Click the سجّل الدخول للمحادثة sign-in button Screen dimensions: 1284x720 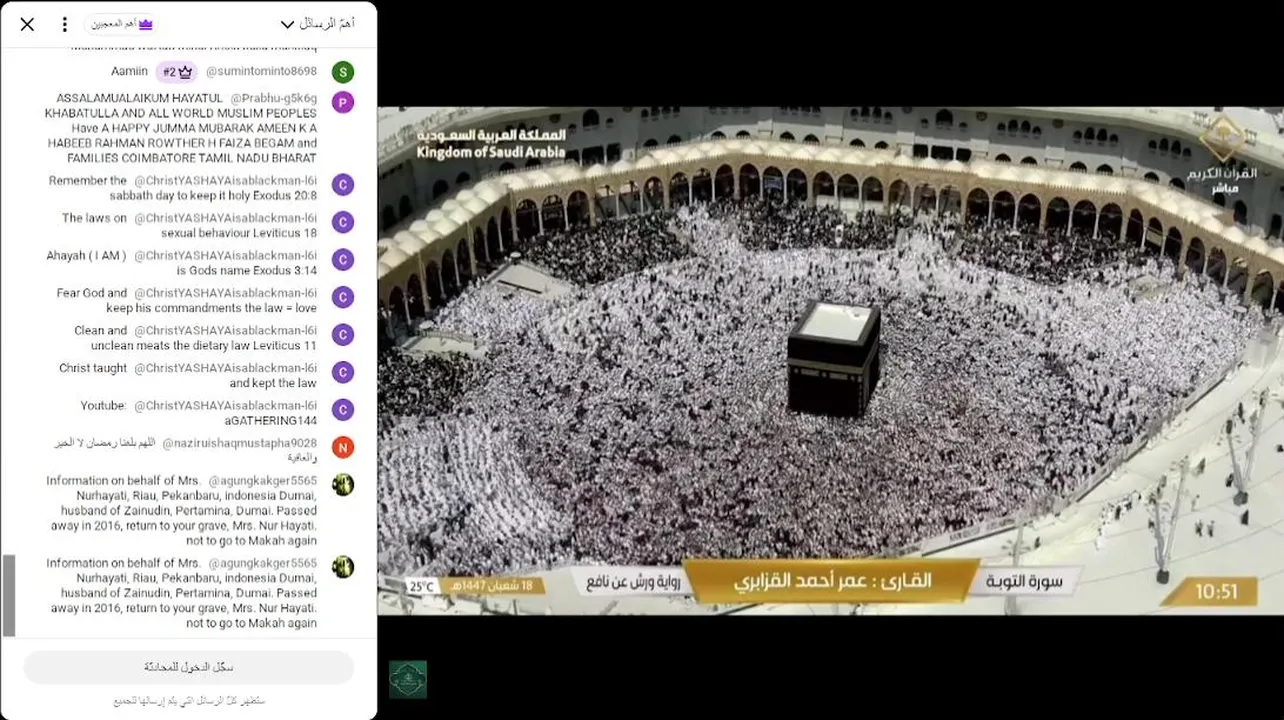(189, 667)
